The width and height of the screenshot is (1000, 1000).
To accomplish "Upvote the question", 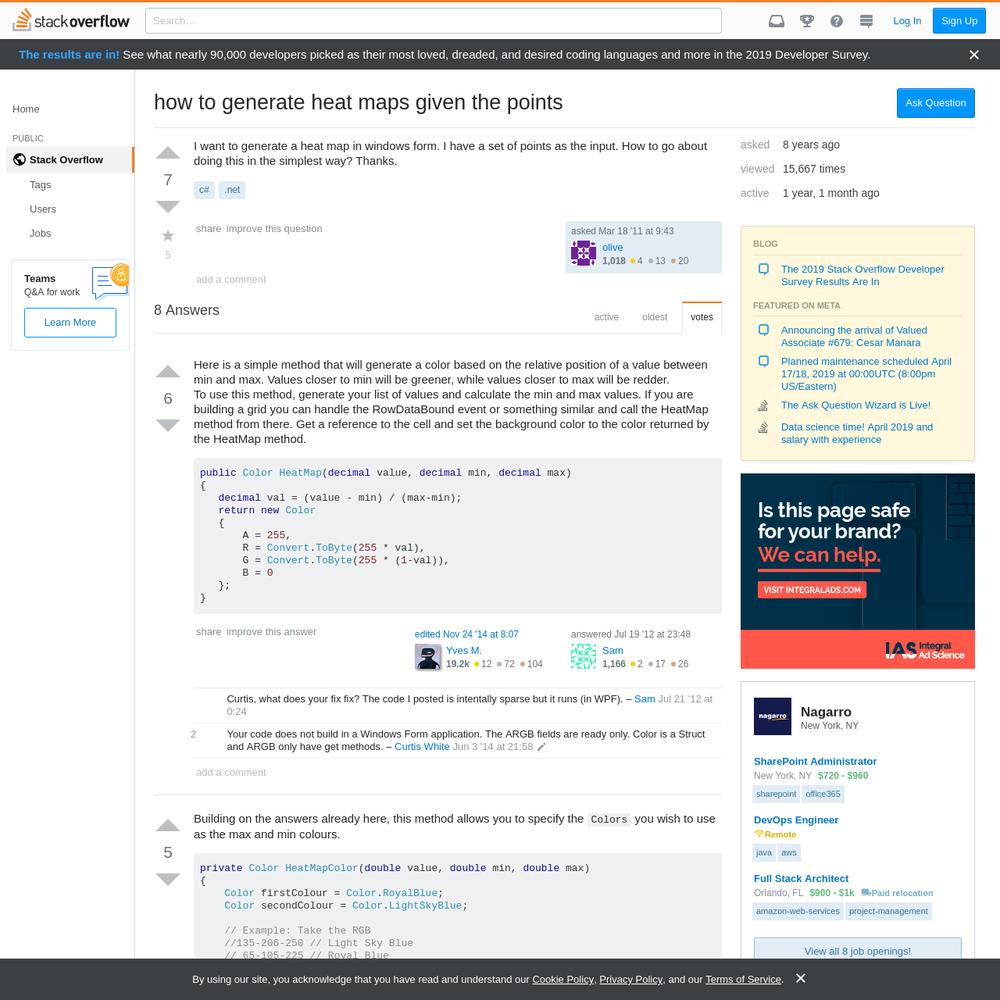I will pos(168,153).
